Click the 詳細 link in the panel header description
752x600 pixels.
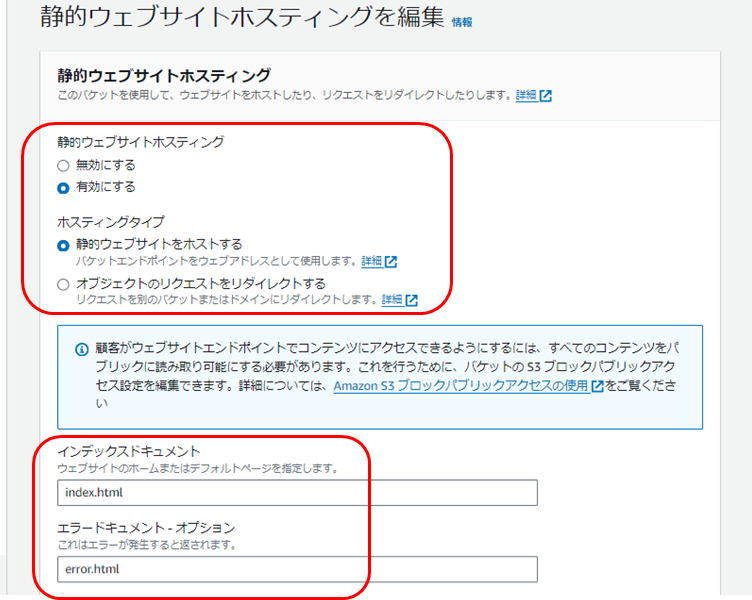(526, 95)
